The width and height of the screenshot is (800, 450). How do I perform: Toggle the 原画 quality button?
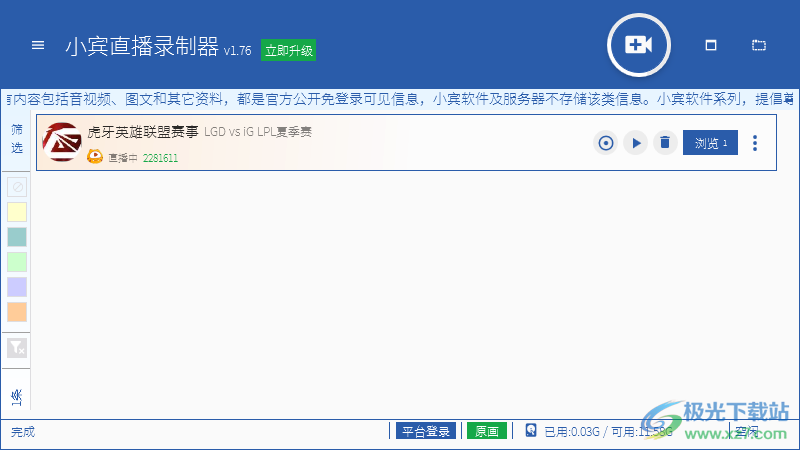click(487, 431)
